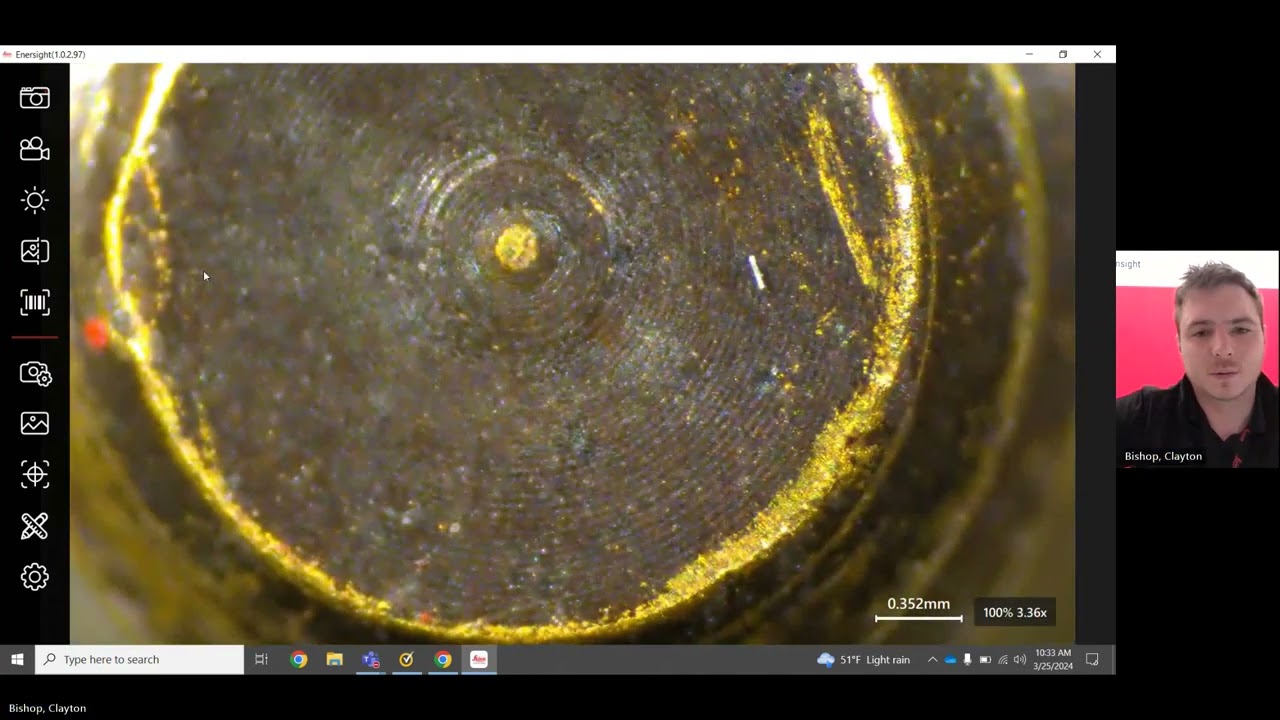Restore down the Enersight window
This screenshot has height=720, width=1280.
click(1063, 54)
